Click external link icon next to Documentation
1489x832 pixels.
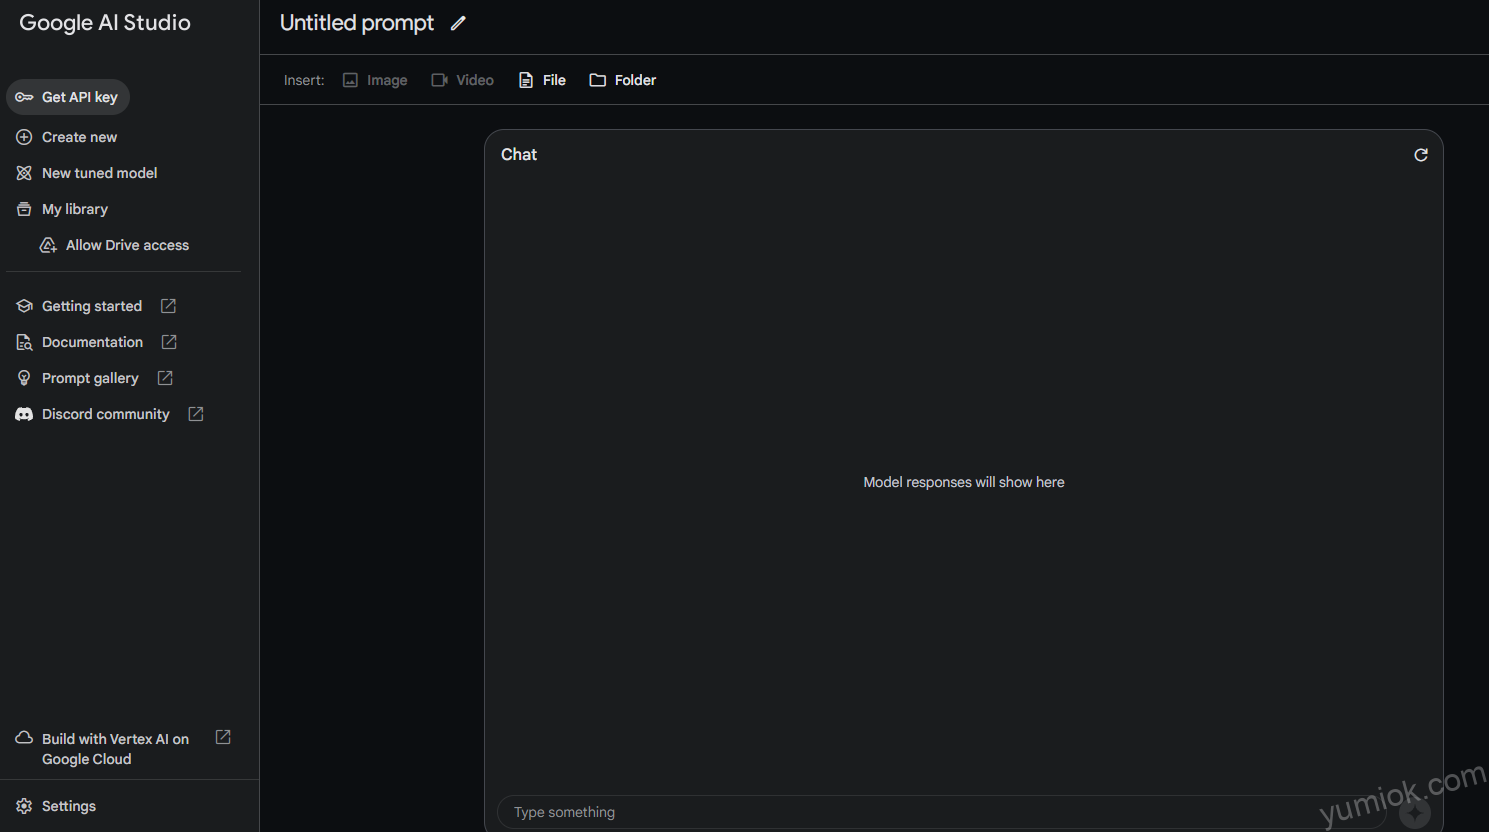coord(169,342)
